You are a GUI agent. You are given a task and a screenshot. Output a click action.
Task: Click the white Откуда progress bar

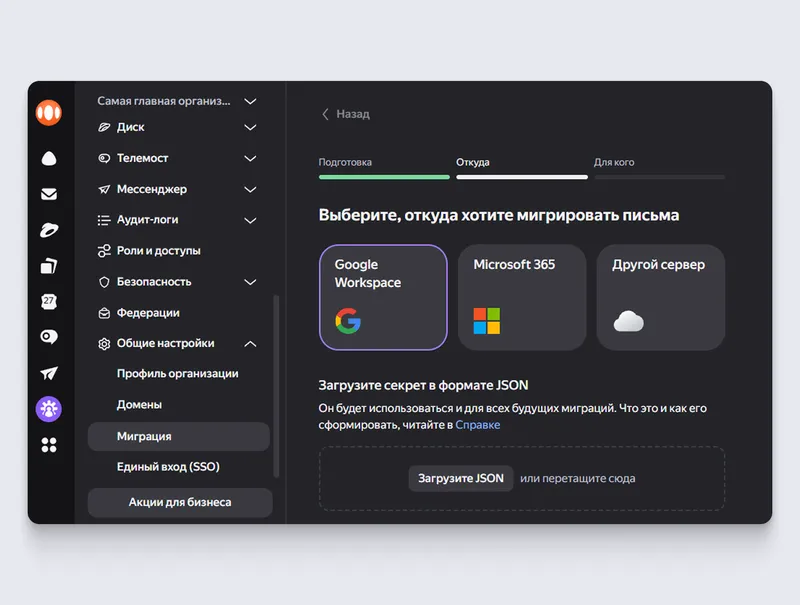click(522, 177)
